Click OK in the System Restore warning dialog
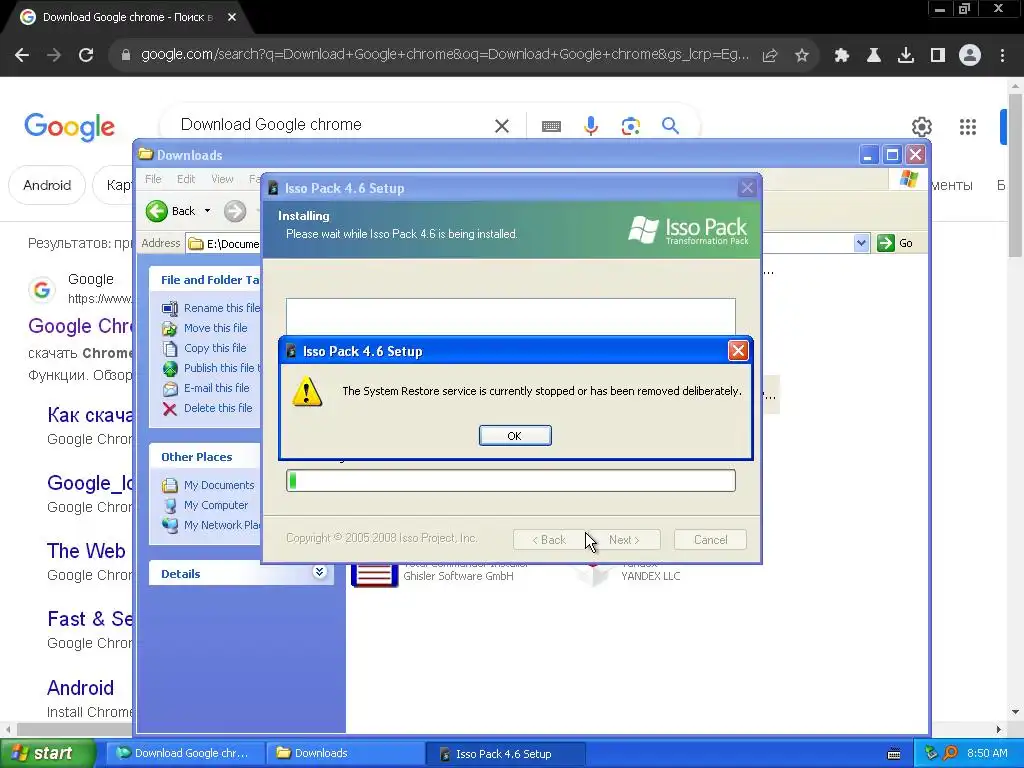 (515, 436)
